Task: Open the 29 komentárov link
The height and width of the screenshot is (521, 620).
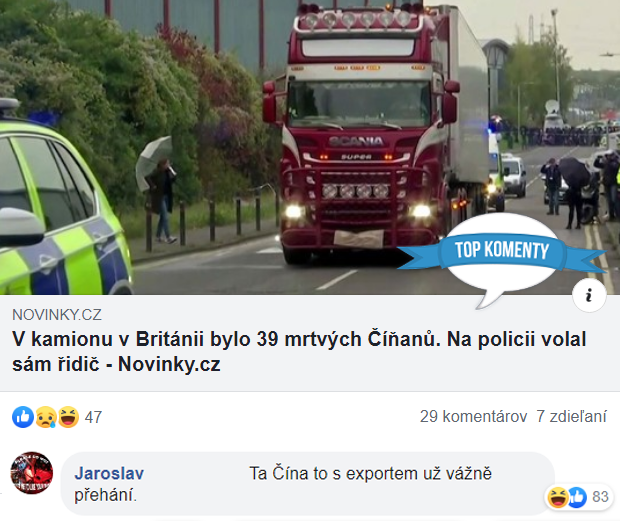Action: pos(473,417)
